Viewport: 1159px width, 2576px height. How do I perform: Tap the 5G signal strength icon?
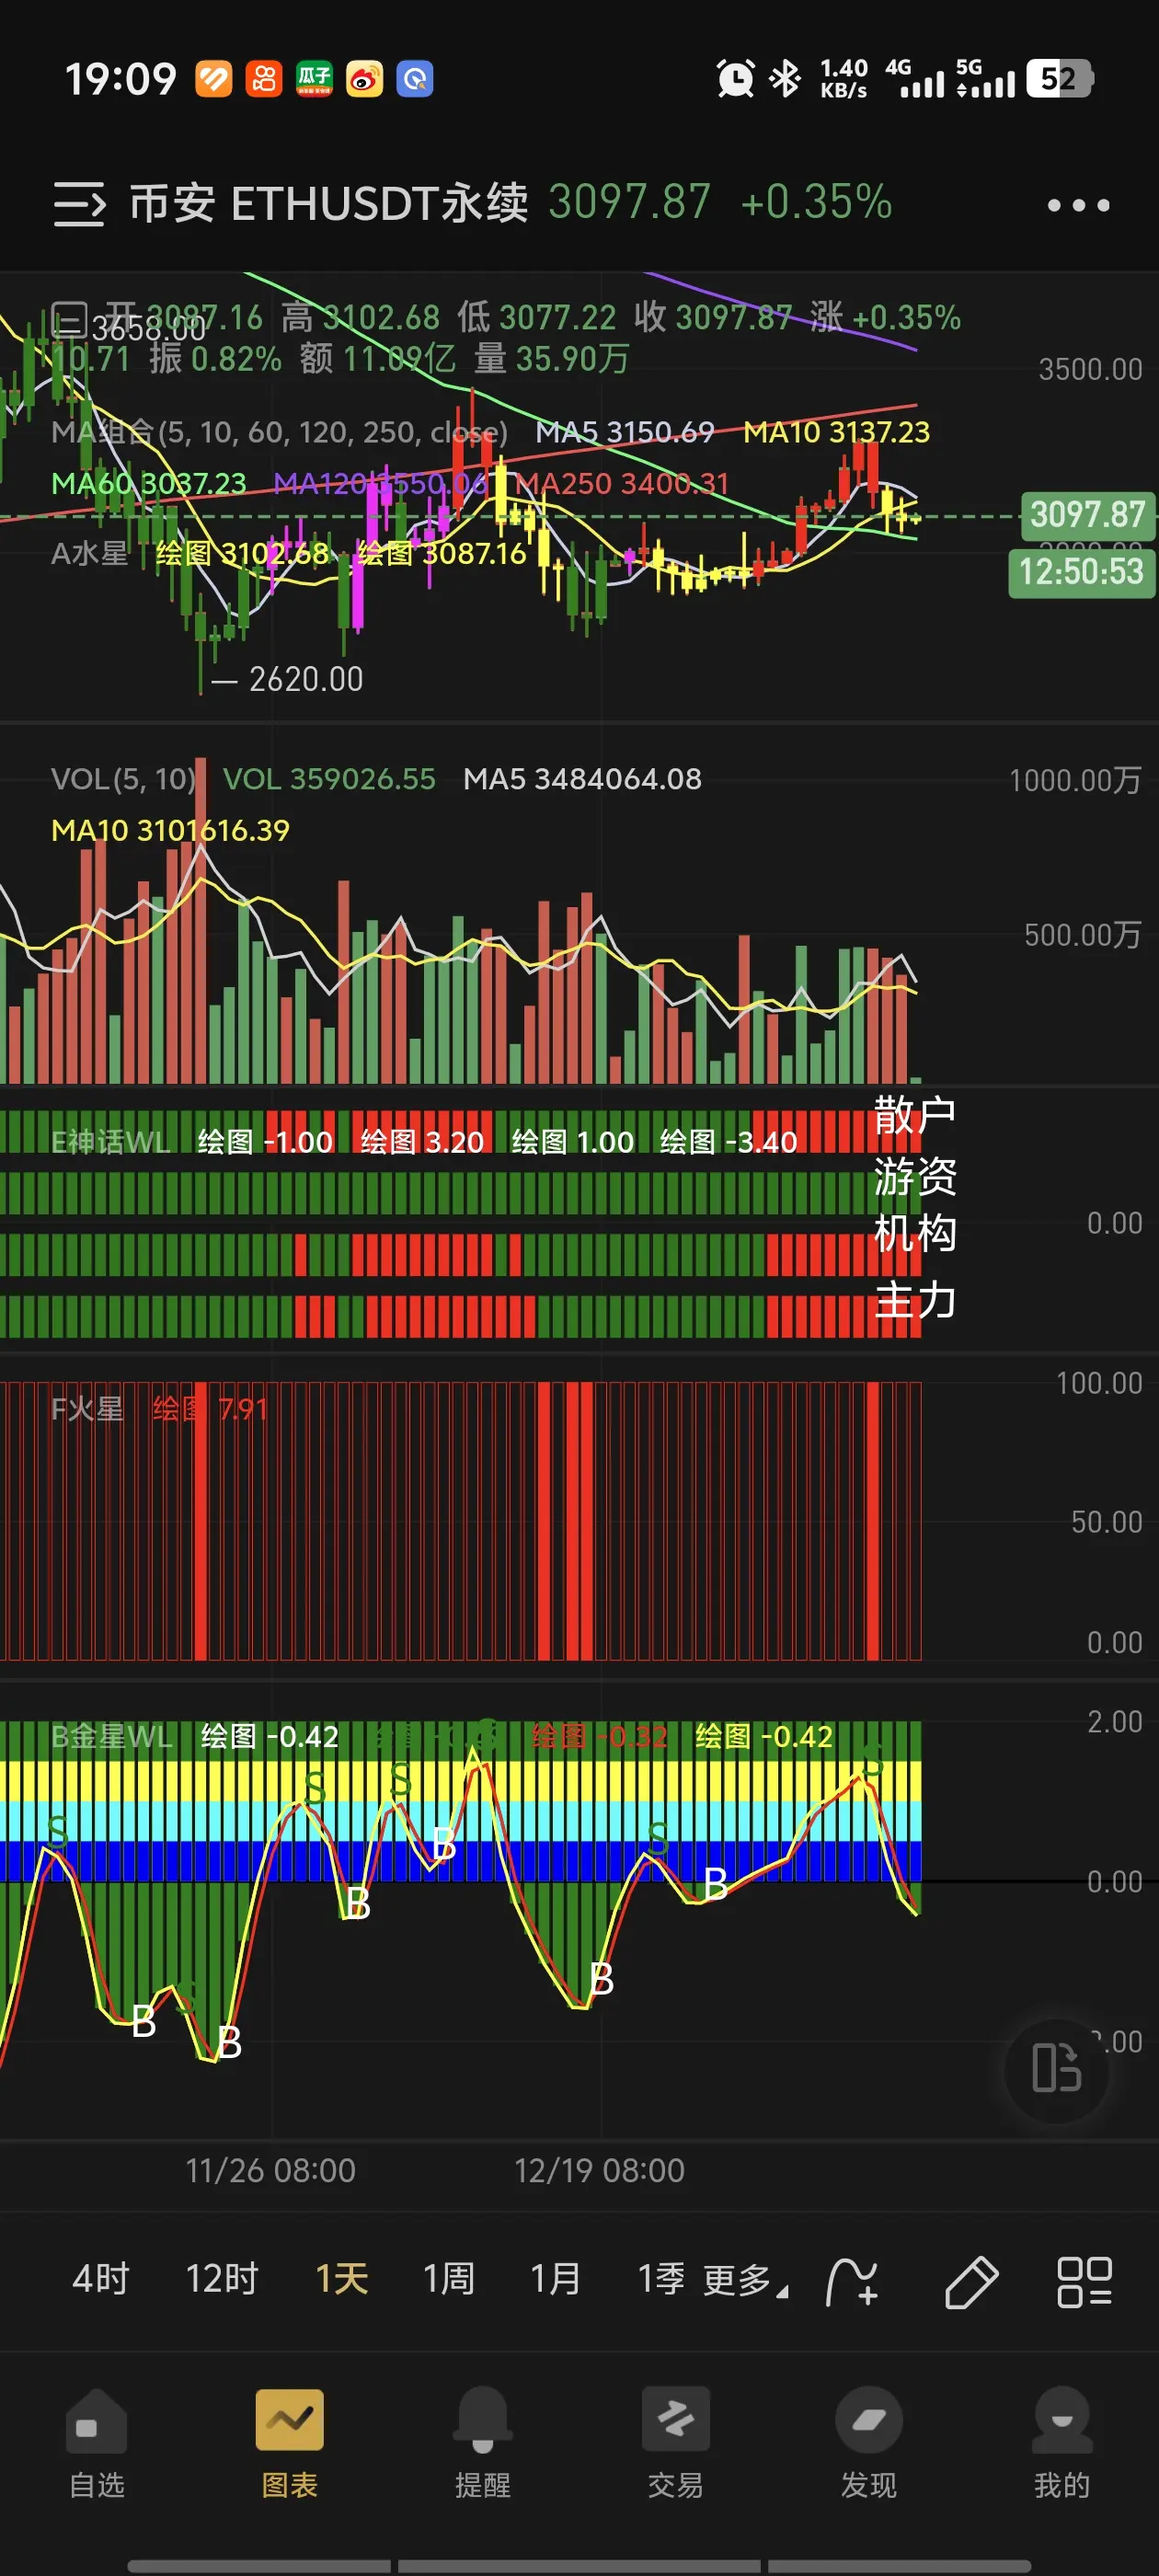point(984,78)
